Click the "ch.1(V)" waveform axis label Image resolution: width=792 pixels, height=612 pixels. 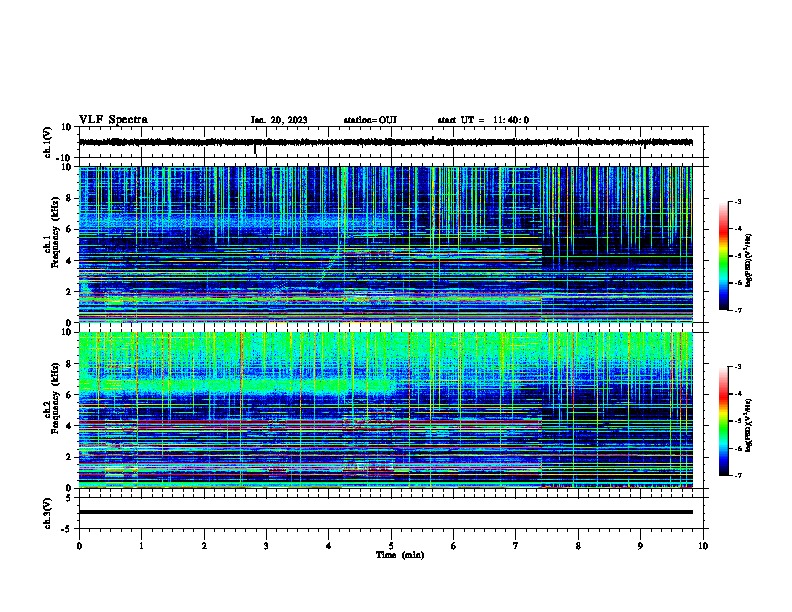click(x=47, y=142)
